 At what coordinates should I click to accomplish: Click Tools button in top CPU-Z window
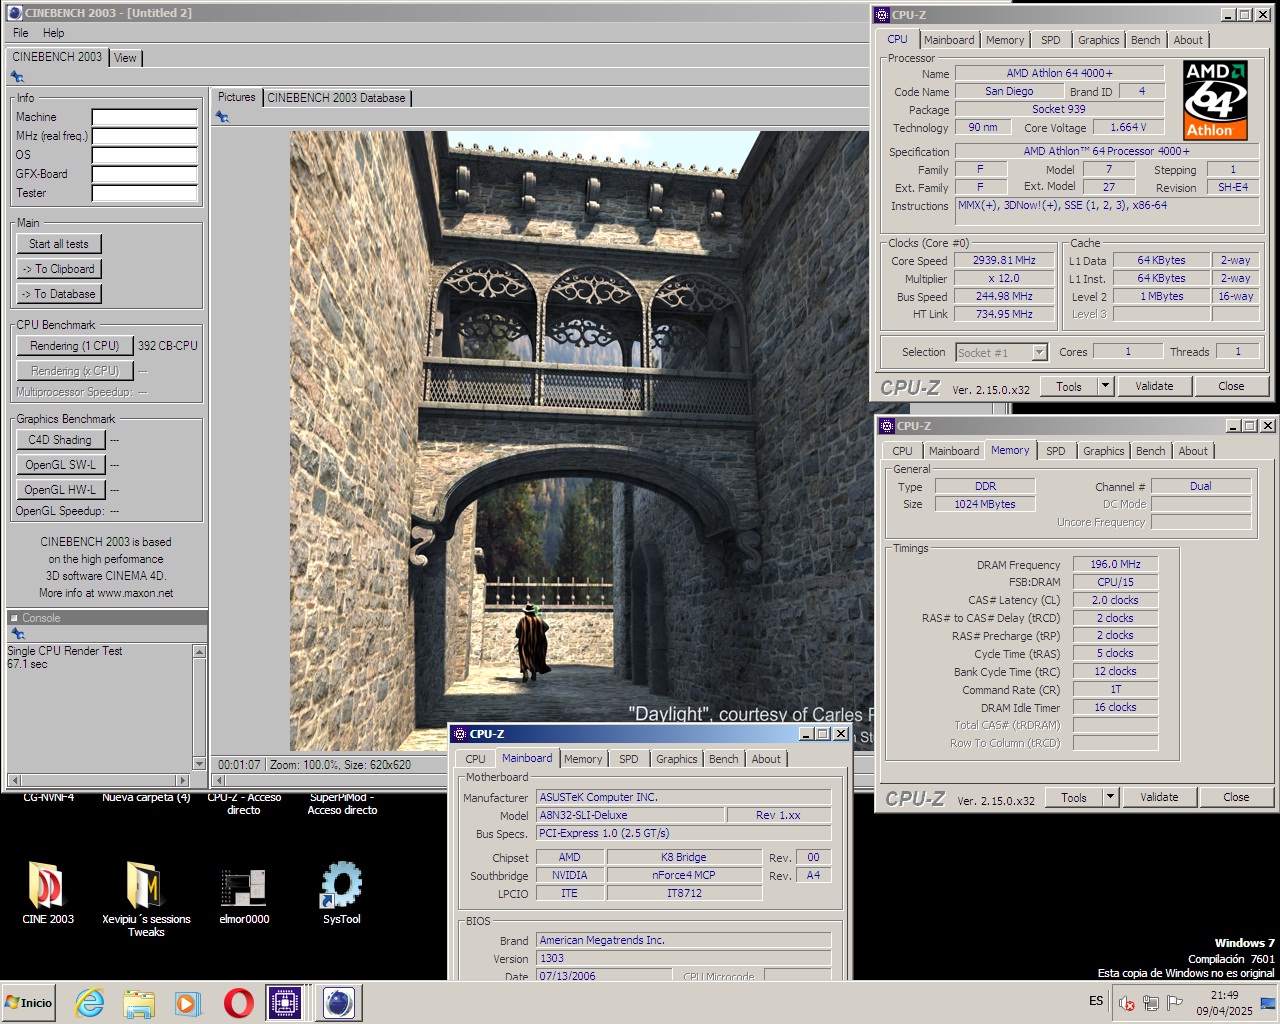tap(1069, 386)
